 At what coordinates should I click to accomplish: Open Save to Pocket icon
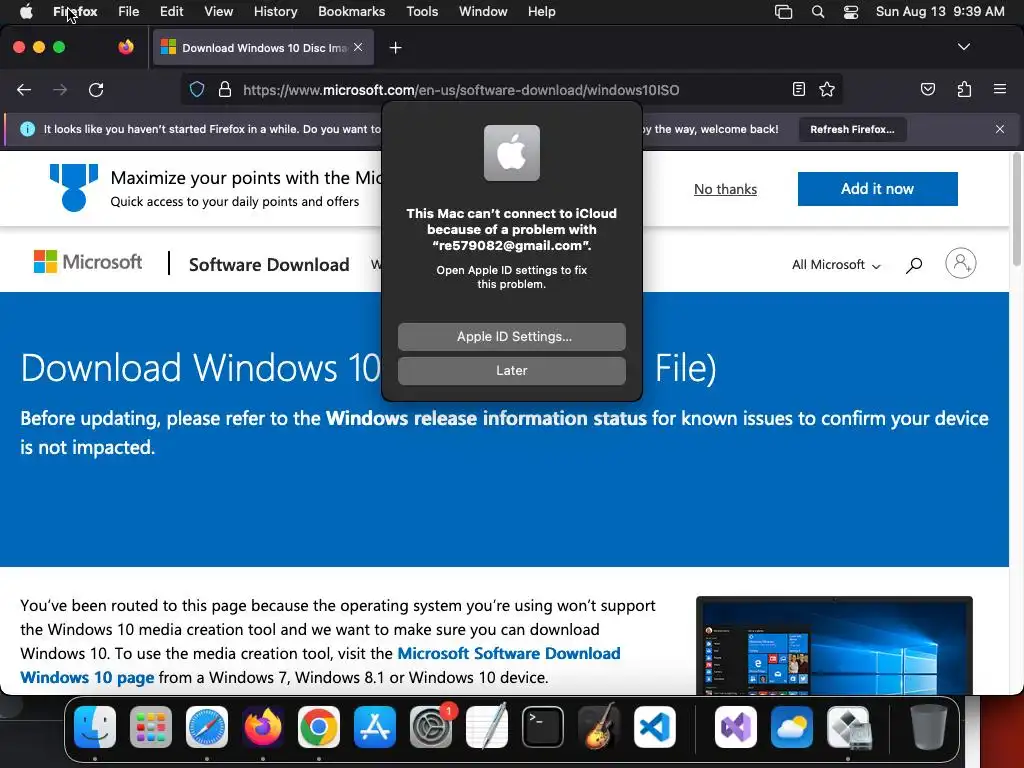[x=927, y=89]
